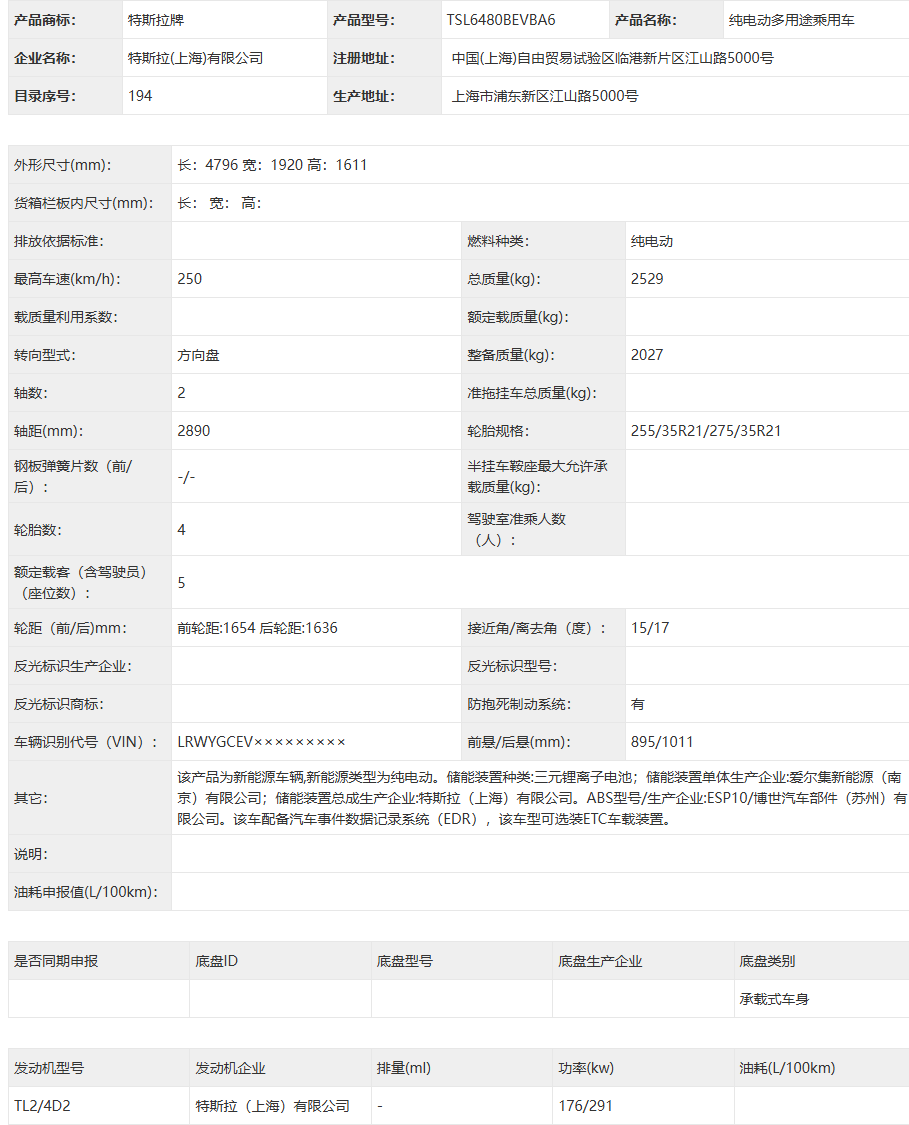
Task: Click steering type value 方向盘
Action: click(x=198, y=355)
